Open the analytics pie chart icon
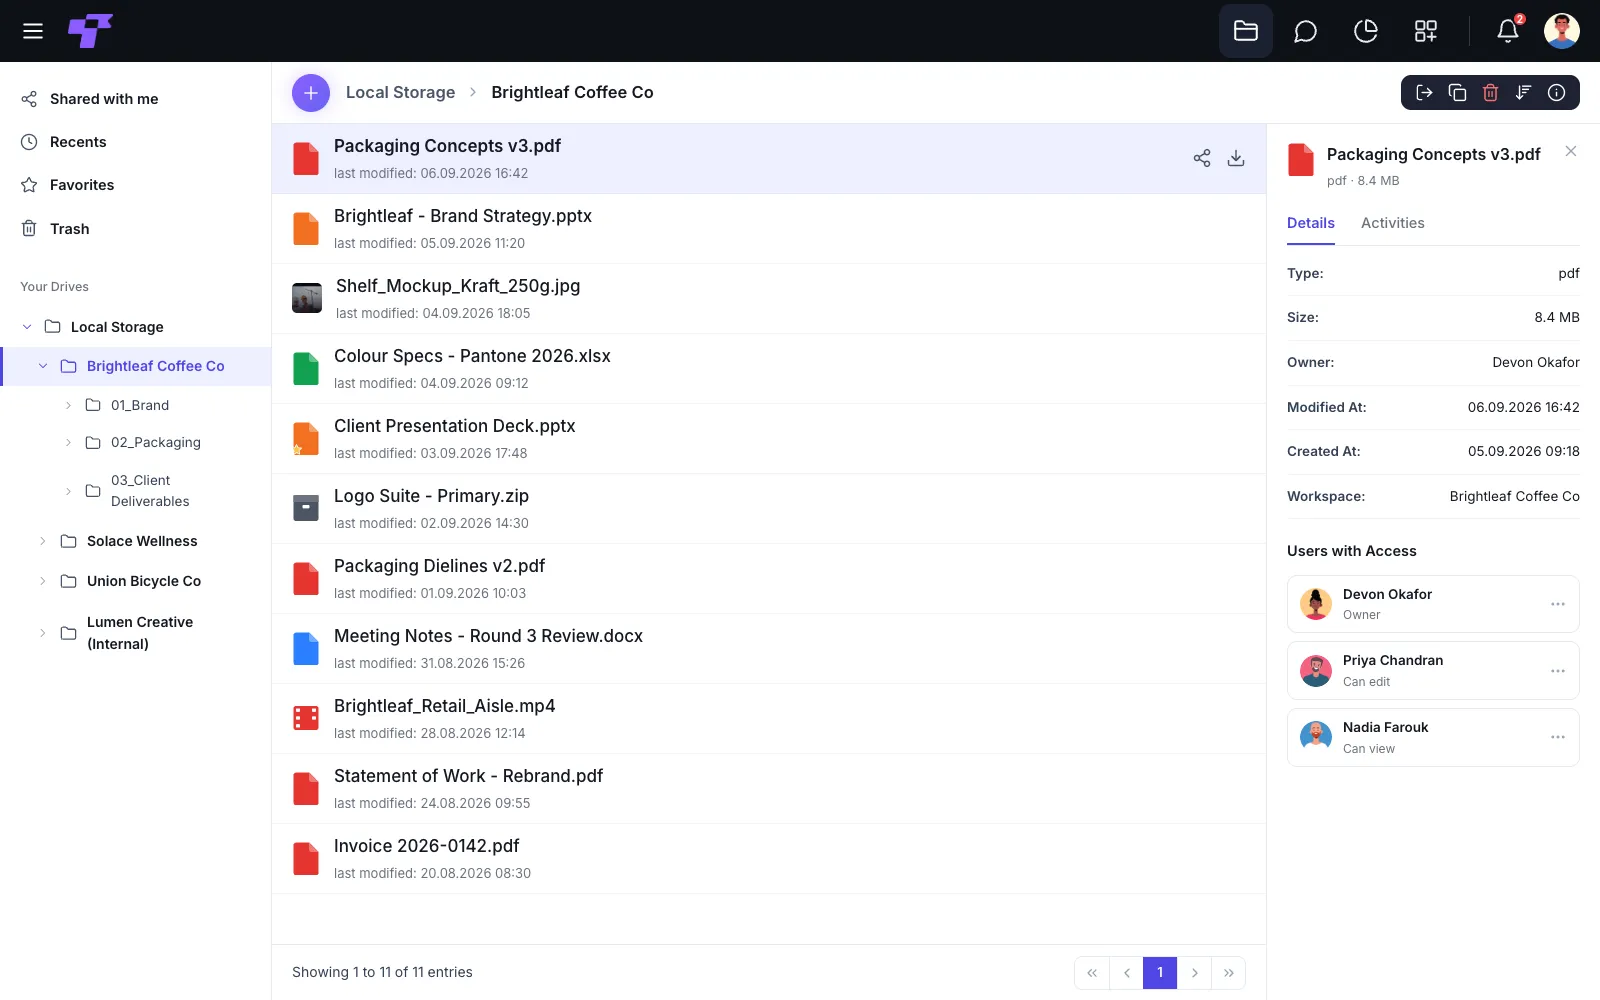 coord(1365,31)
